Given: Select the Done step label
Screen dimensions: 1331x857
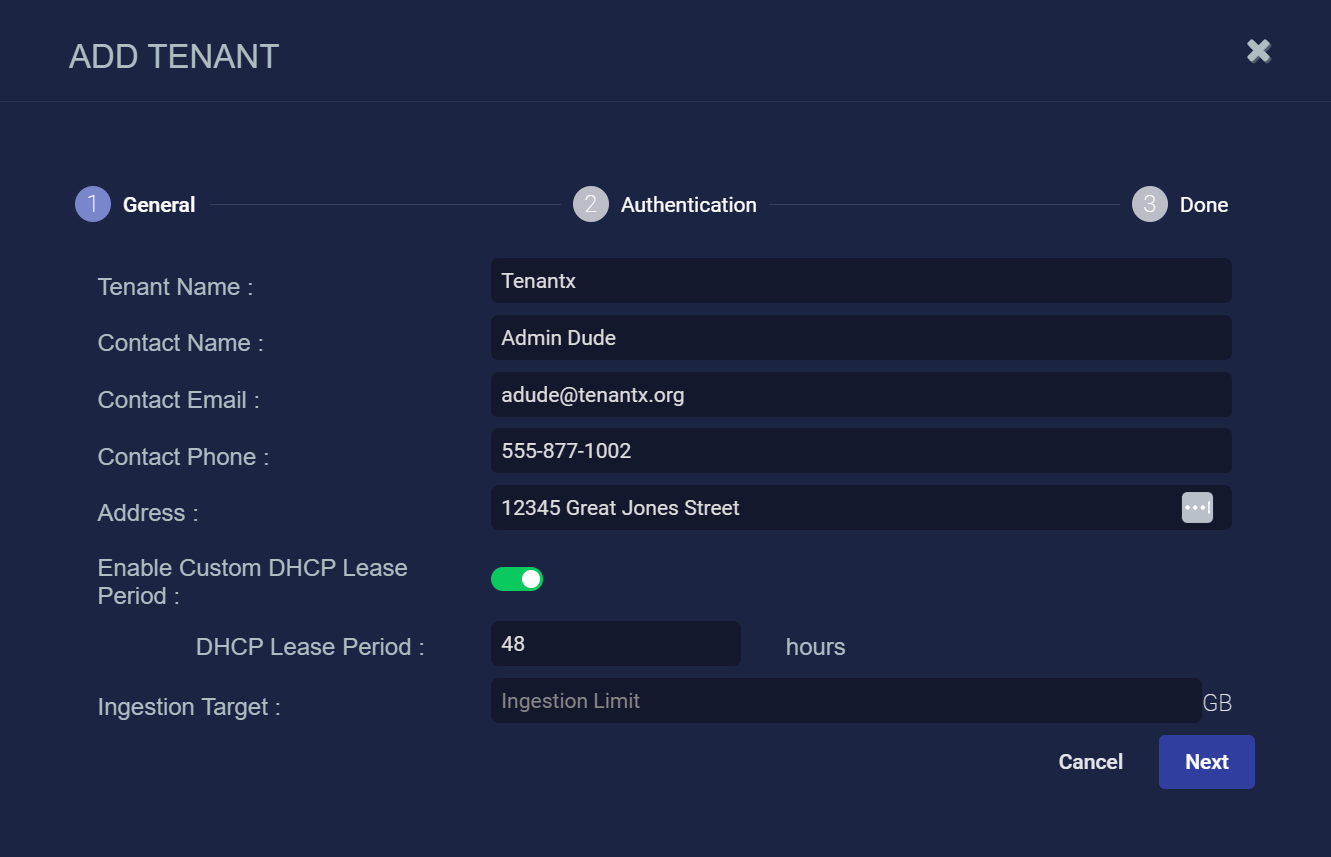Looking at the screenshot, I should coord(1203,205).
